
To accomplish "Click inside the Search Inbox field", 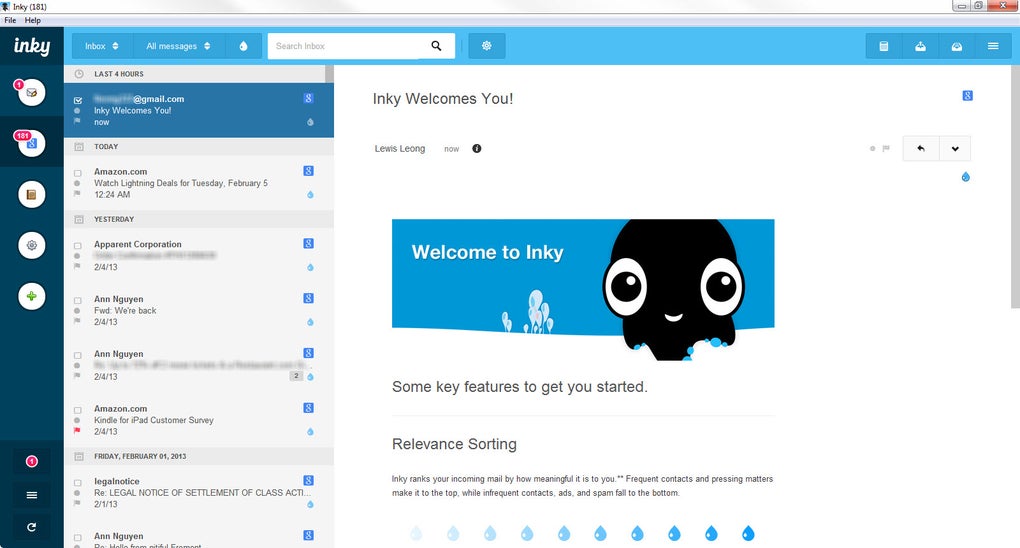I will pos(348,46).
